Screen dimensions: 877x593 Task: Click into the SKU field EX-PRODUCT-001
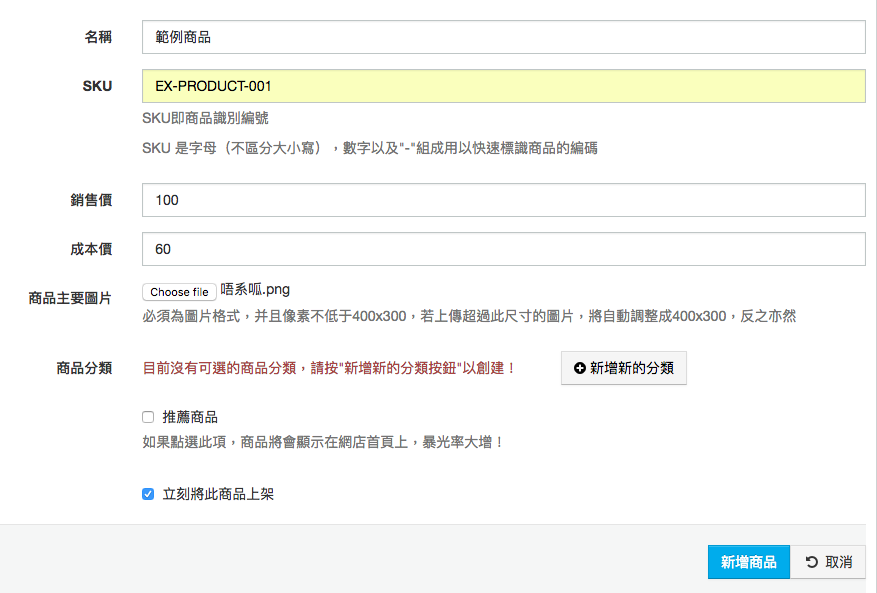coord(503,86)
